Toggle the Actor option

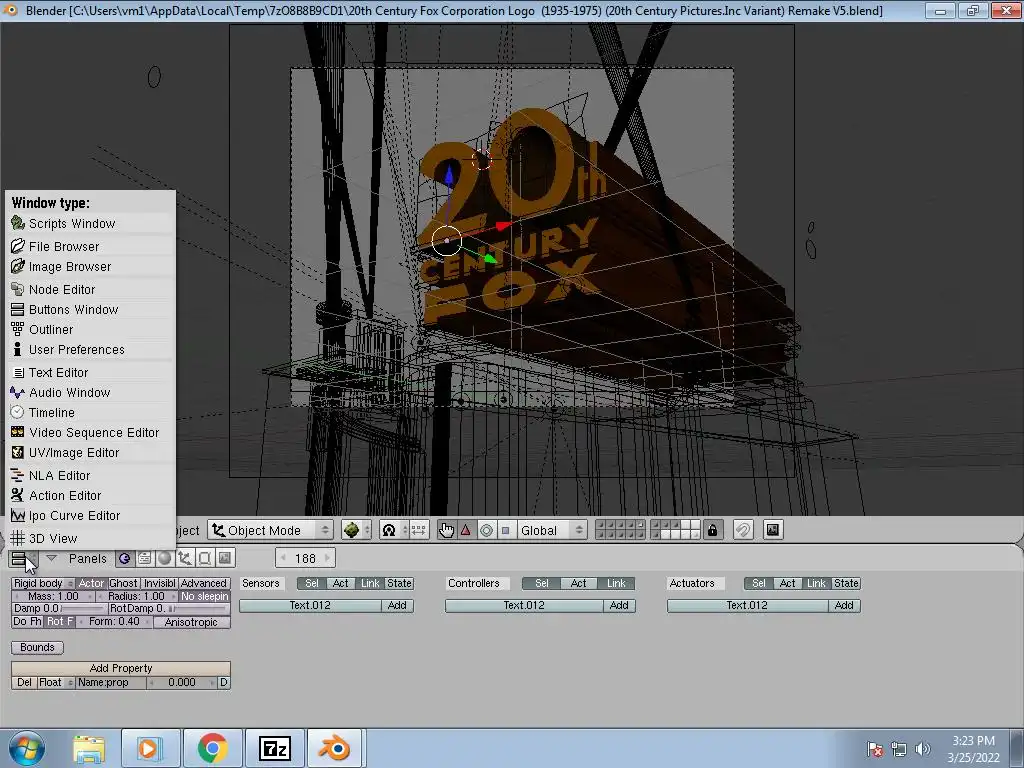91,583
